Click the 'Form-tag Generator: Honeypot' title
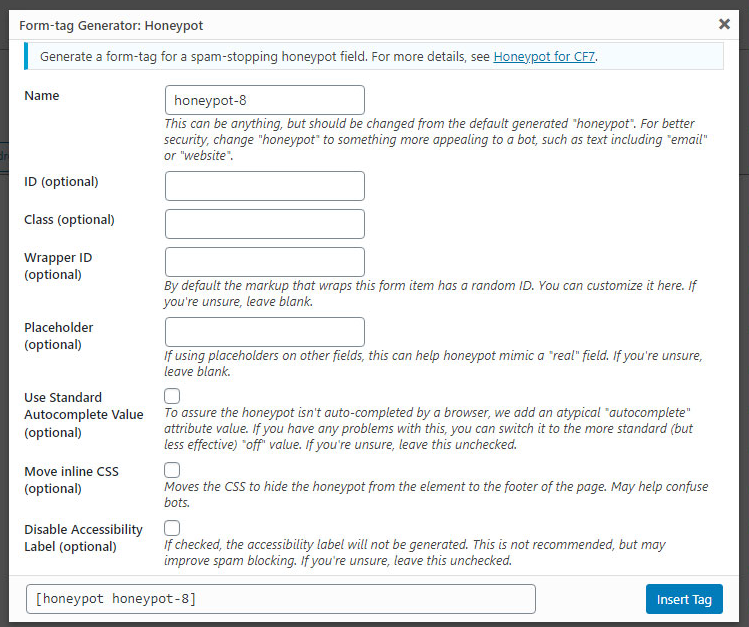 (x=111, y=25)
